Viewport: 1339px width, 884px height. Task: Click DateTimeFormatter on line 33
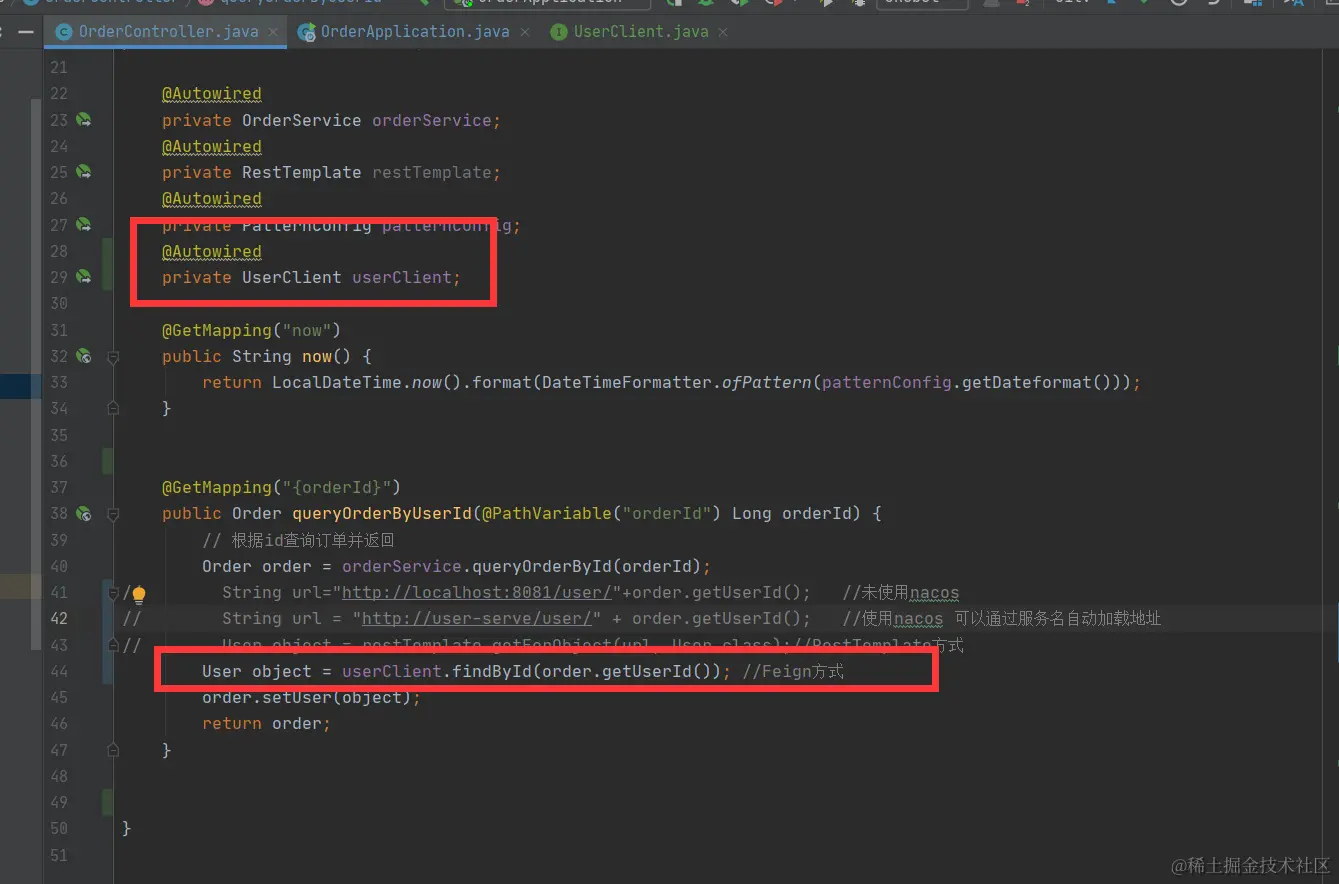[627, 382]
